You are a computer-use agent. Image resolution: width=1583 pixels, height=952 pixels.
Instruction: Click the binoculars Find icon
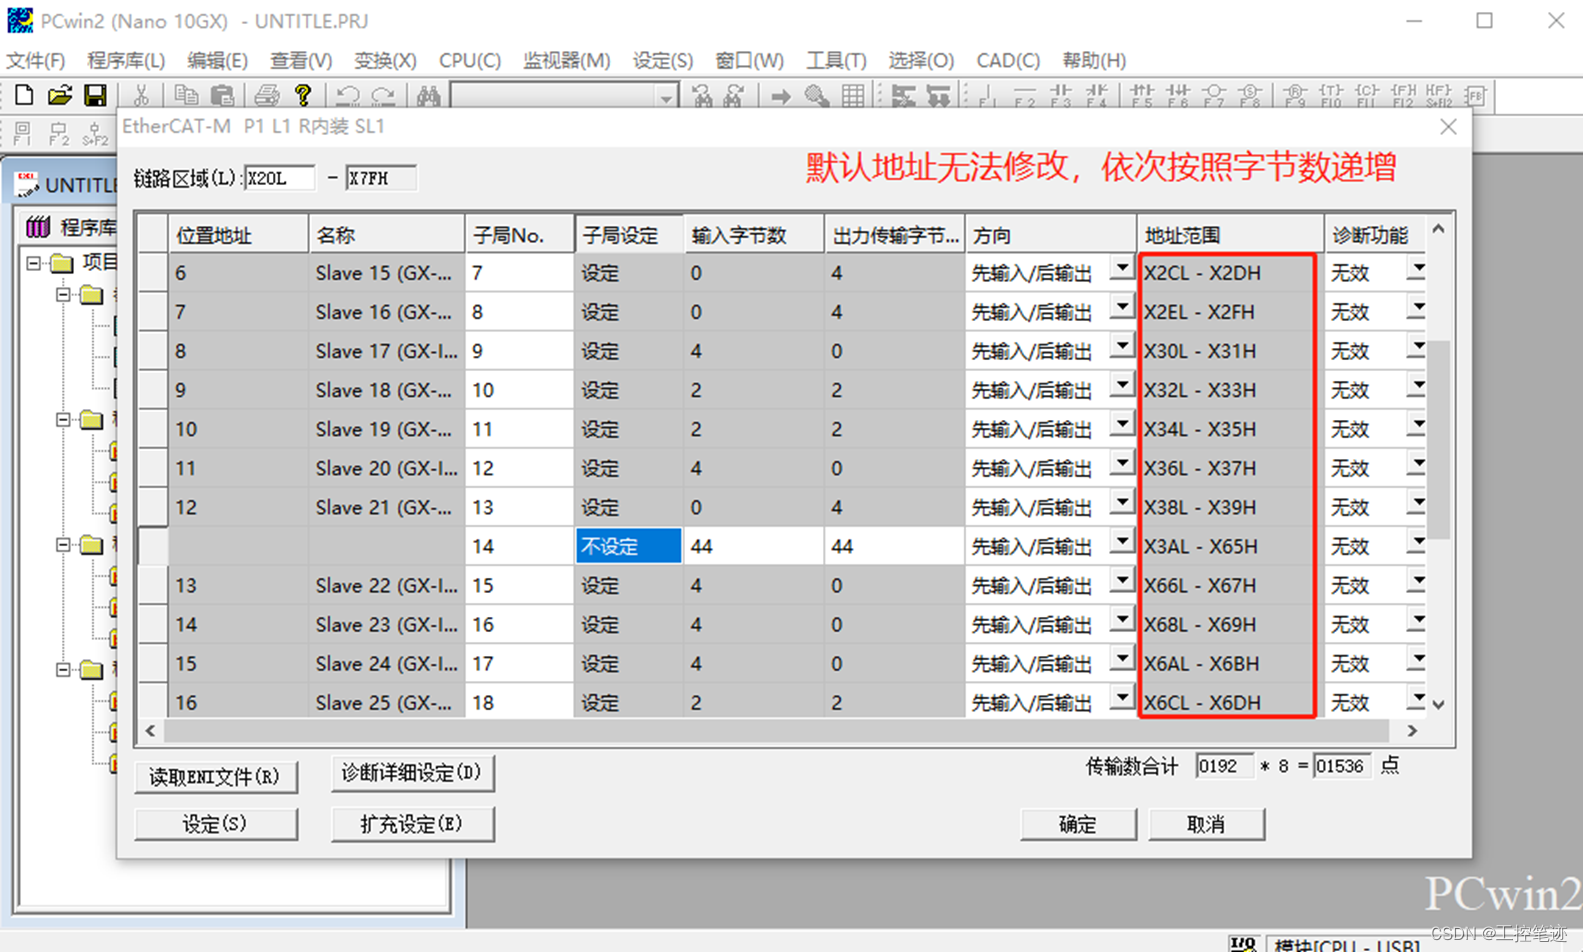point(429,95)
